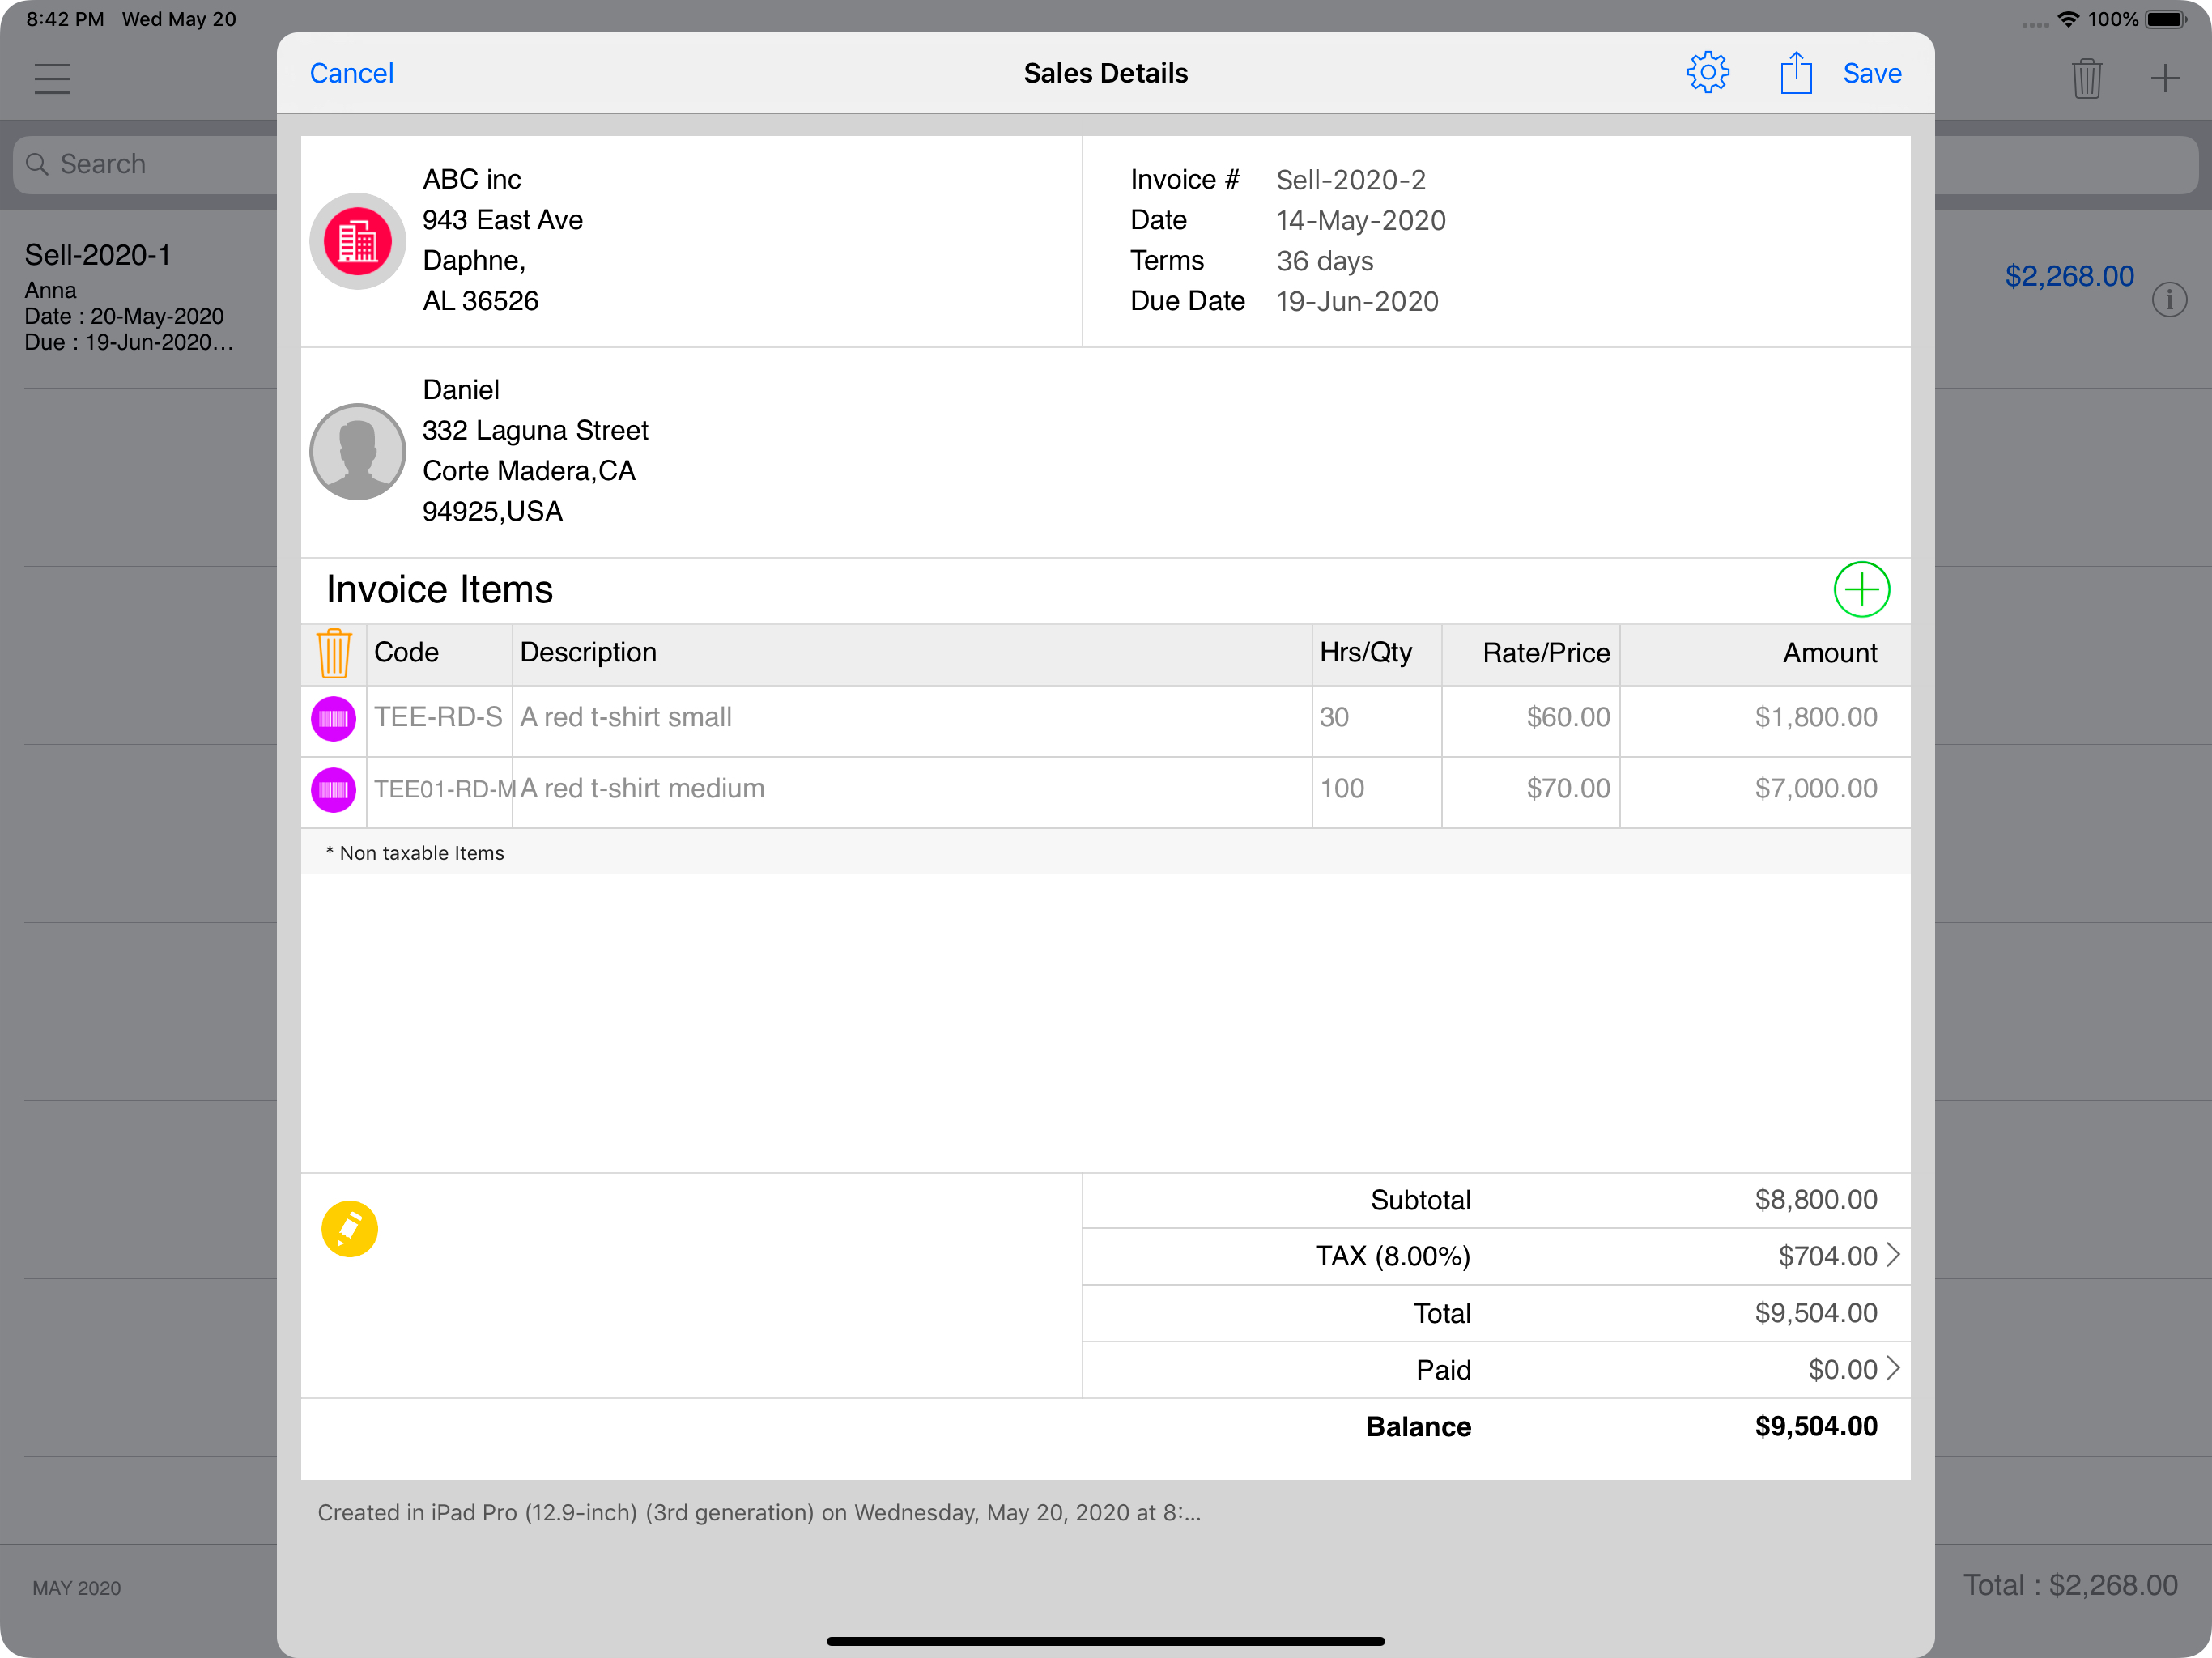Select code cell TEE01-RD-M

click(438, 790)
